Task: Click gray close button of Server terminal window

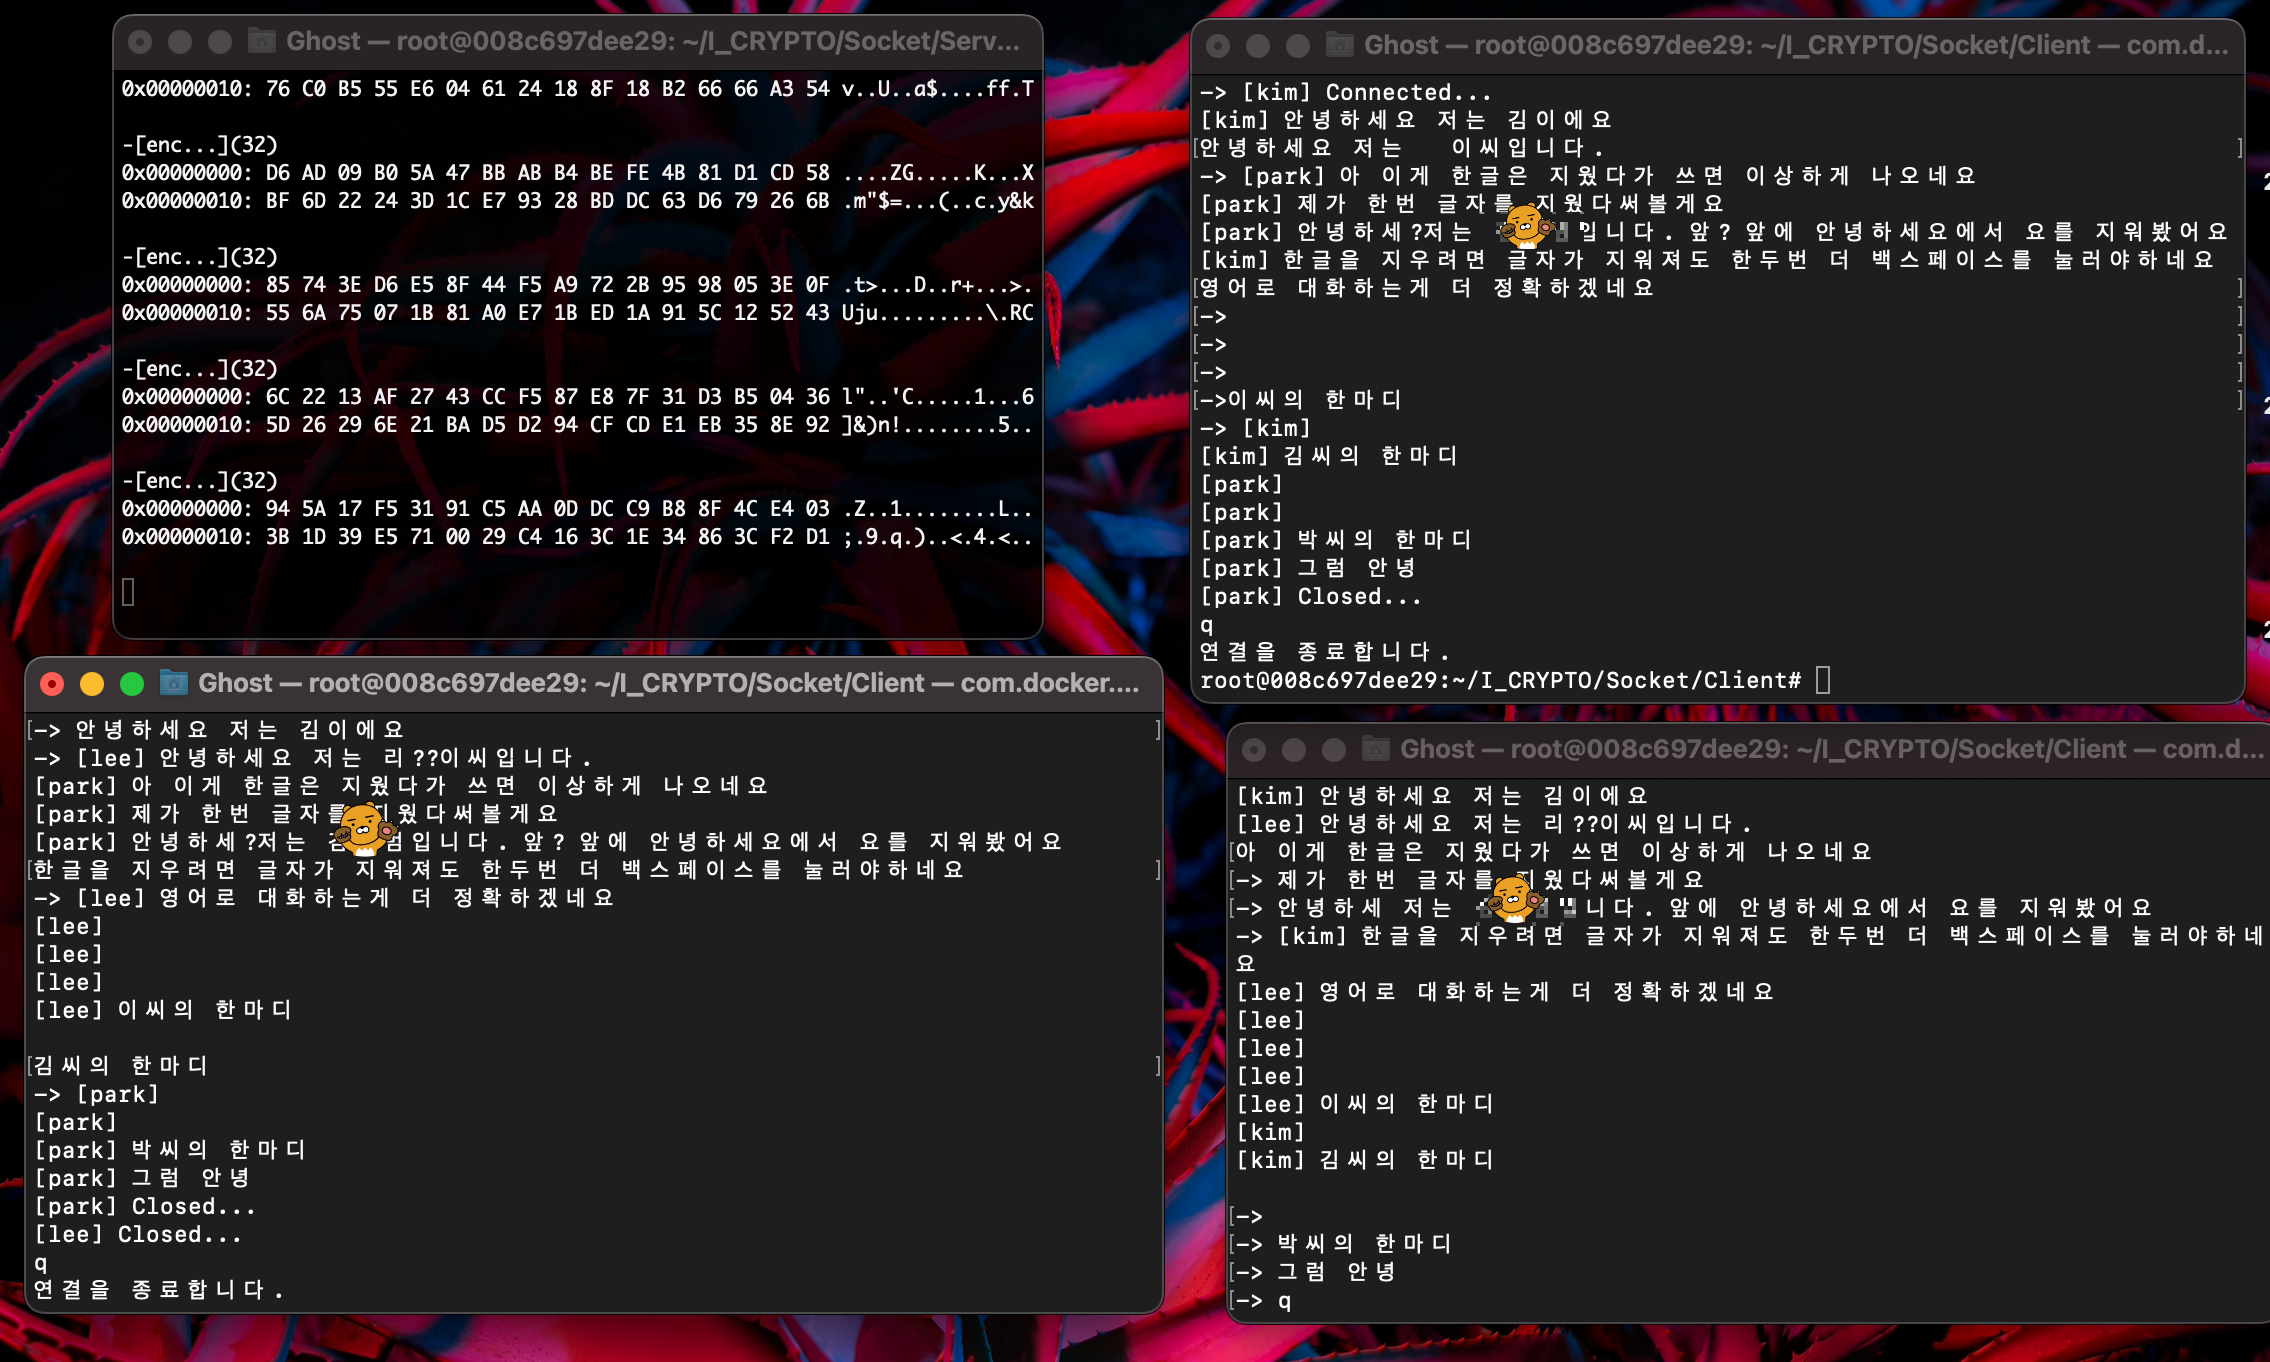Action: click(x=140, y=41)
